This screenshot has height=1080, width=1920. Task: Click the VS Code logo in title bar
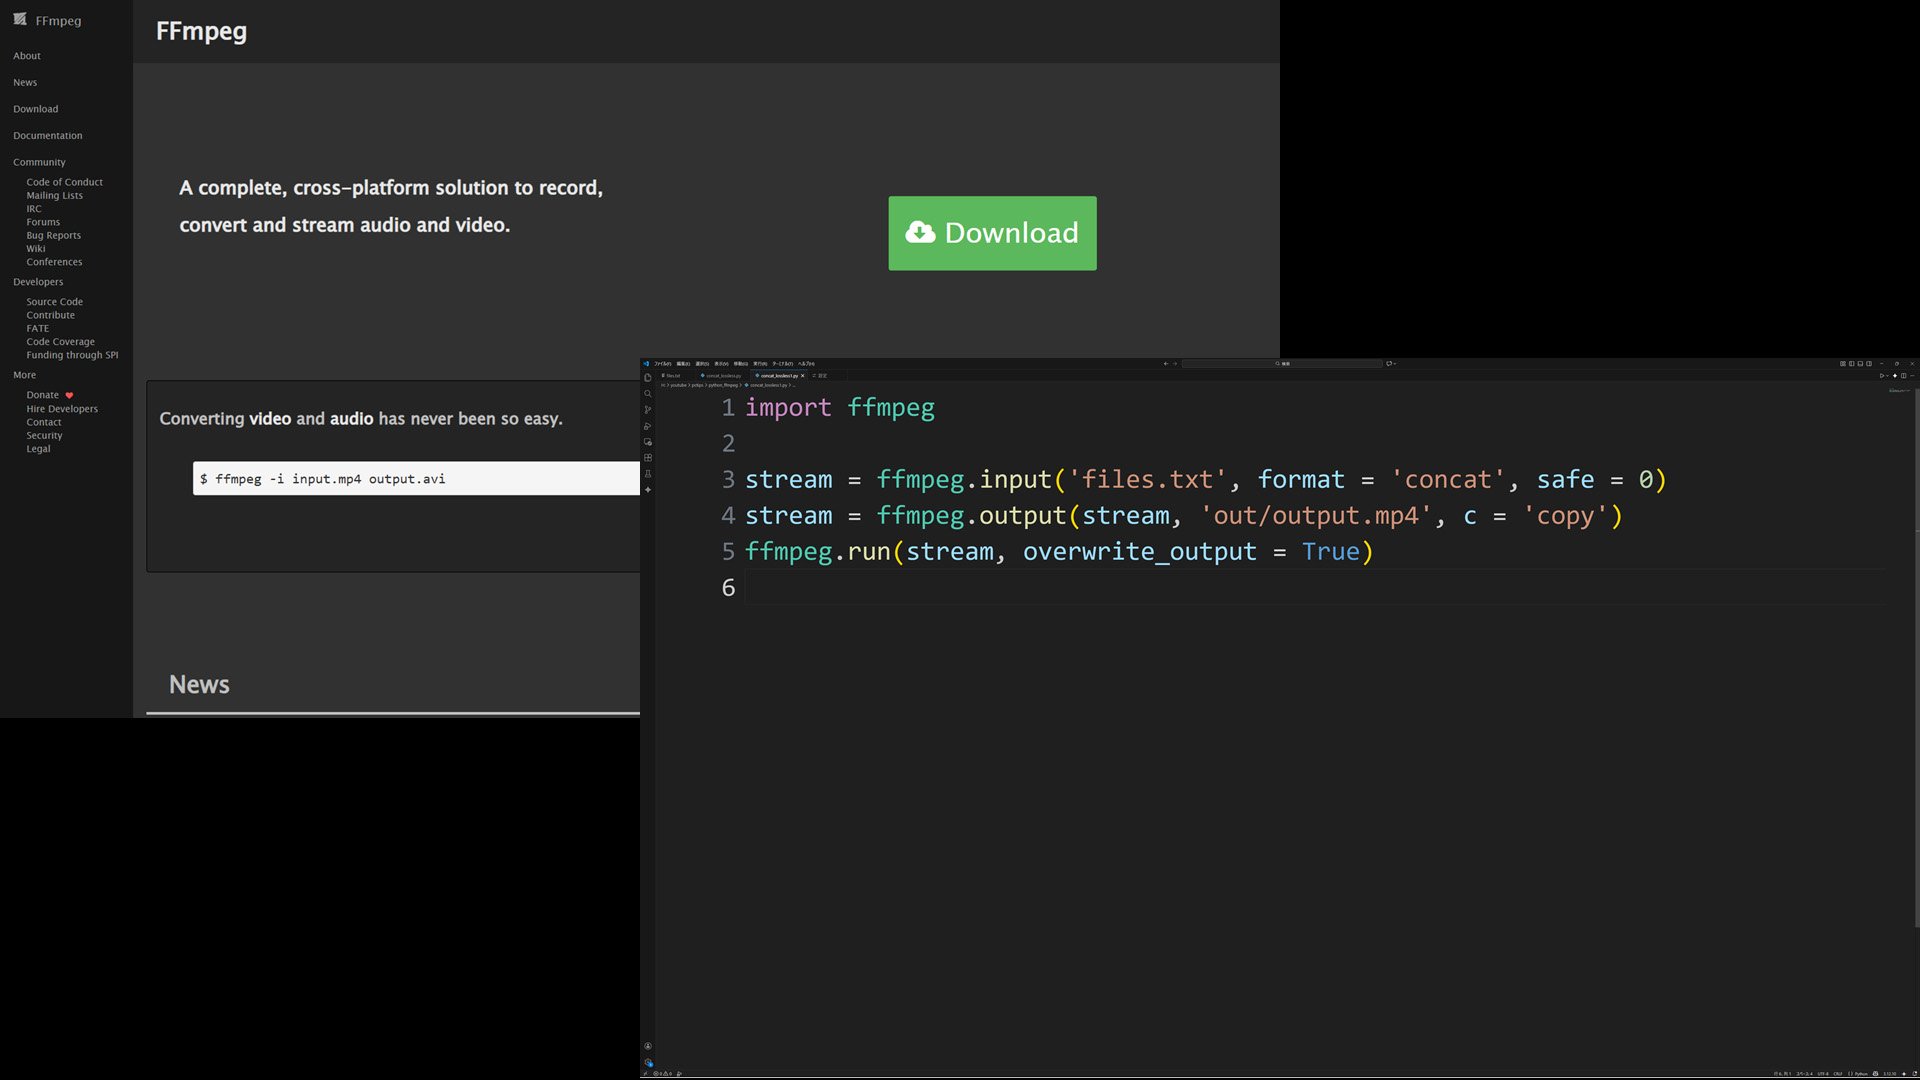tap(646, 364)
